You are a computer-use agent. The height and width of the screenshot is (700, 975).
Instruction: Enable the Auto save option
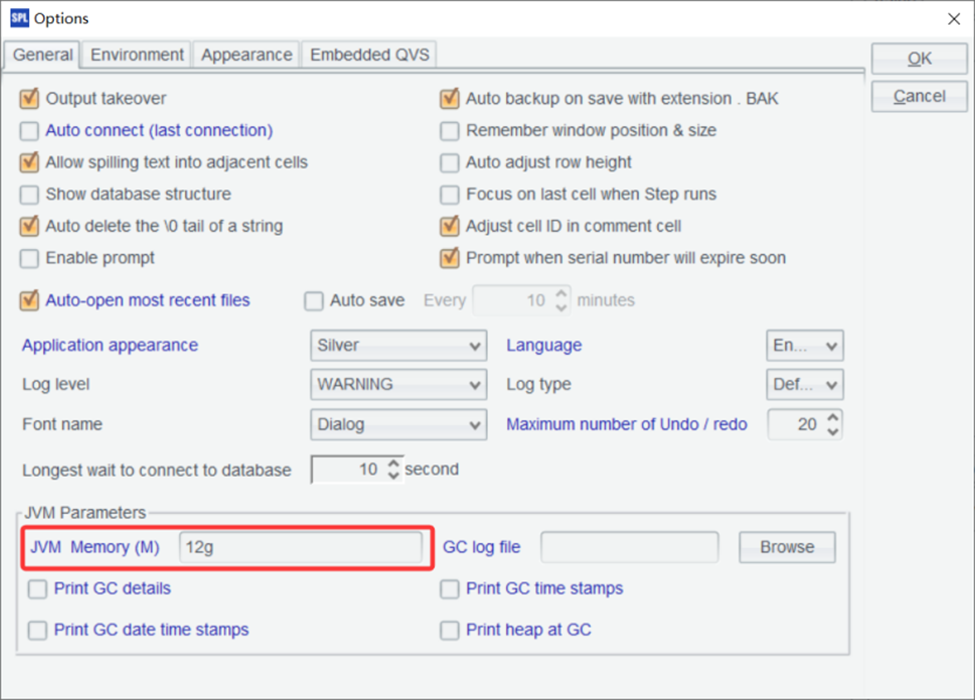pyautogui.click(x=315, y=300)
